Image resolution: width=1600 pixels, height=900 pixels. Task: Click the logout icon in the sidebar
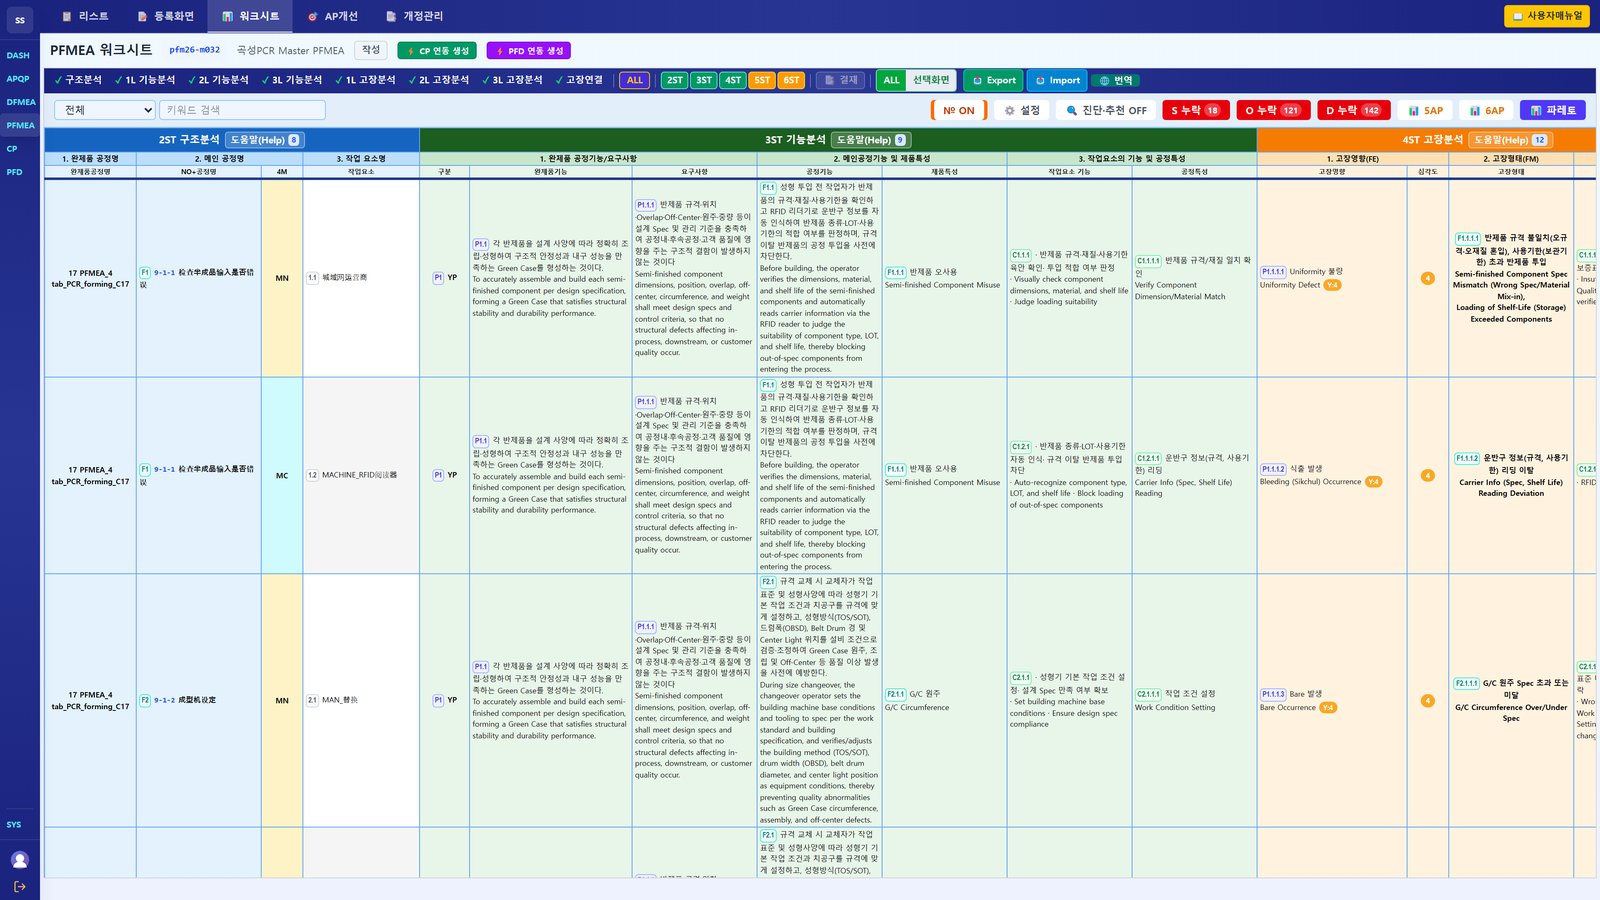pyautogui.click(x=20, y=886)
